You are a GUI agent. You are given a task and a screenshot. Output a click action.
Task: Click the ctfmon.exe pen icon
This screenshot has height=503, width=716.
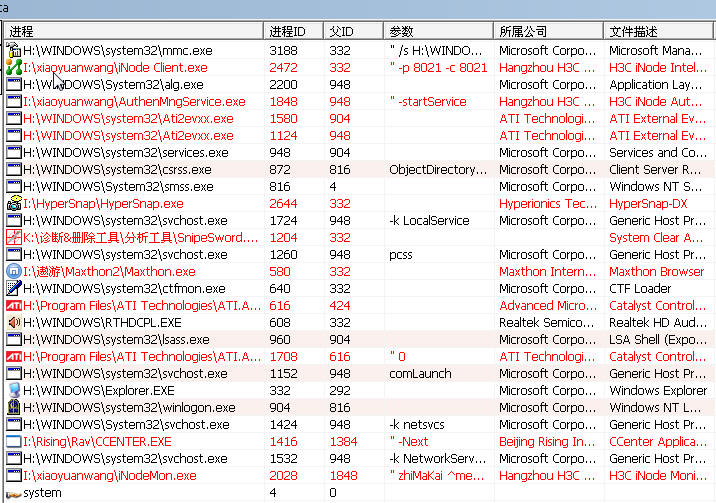14,288
